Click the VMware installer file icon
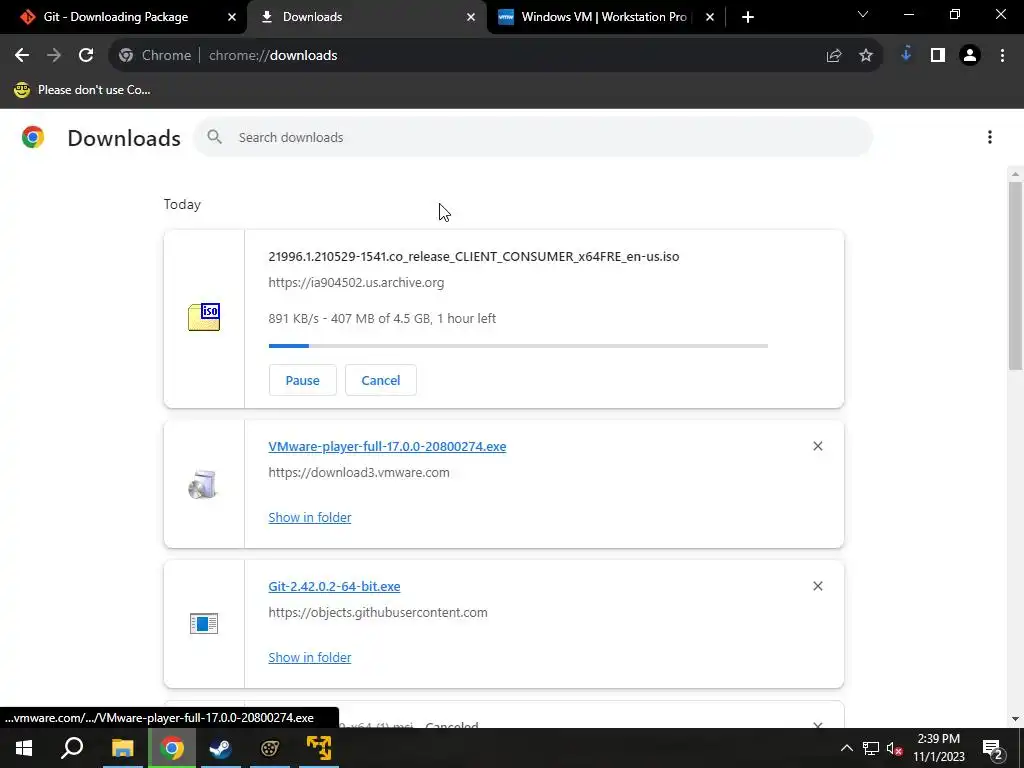The image size is (1024, 768). click(x=203, y=484)
